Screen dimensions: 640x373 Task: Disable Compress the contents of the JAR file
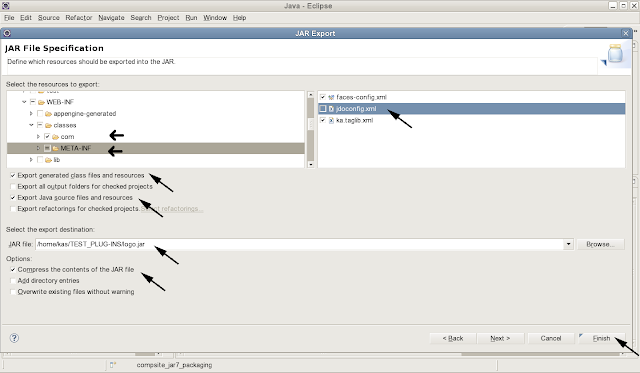tap(13, 270)
